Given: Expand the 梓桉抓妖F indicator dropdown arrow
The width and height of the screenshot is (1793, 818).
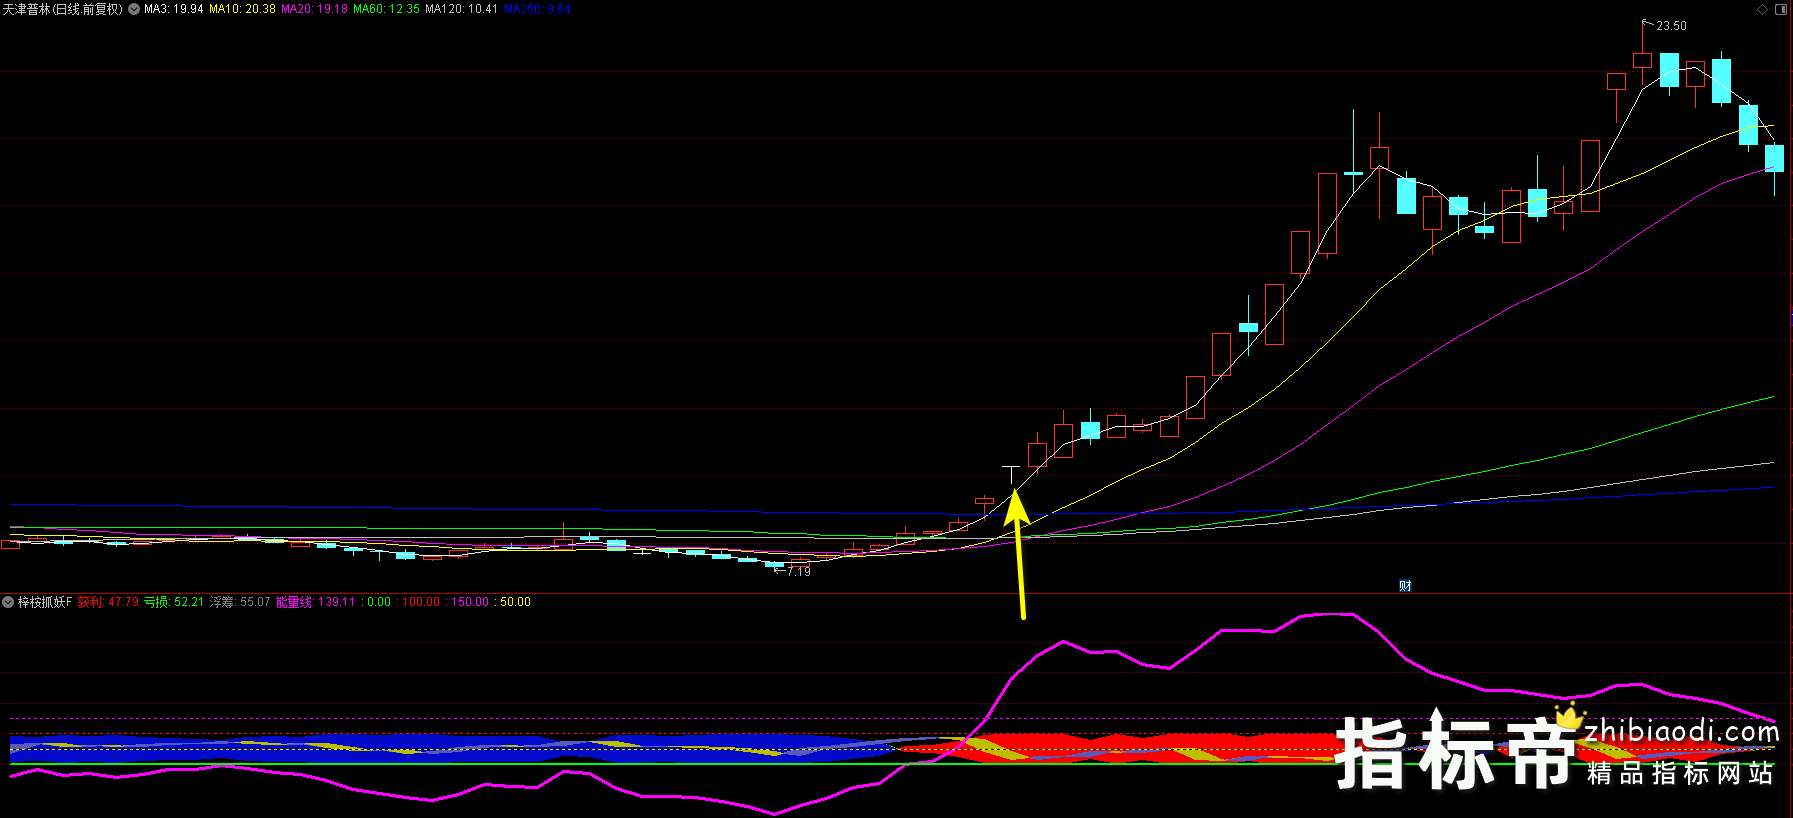Looking at the screenshot, I should pos(8,602).
